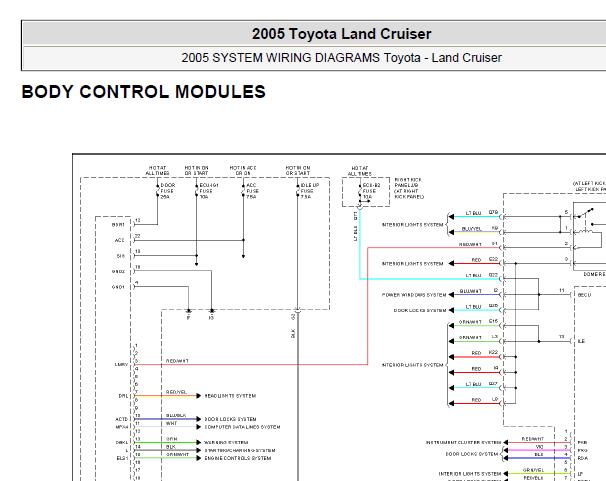The width and height of the screenshot is (606, 481).
Task: Click the LMRY terminal label
Action: [121, 364]
